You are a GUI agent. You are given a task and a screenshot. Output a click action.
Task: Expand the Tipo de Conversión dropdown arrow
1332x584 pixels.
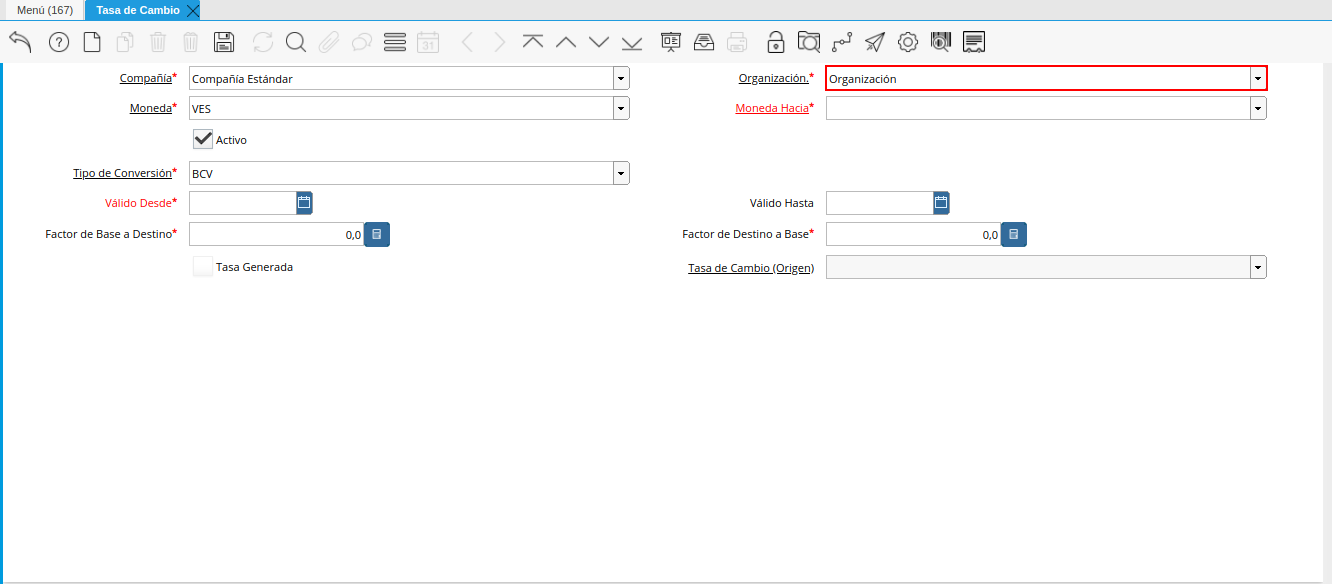coord(621,173)
